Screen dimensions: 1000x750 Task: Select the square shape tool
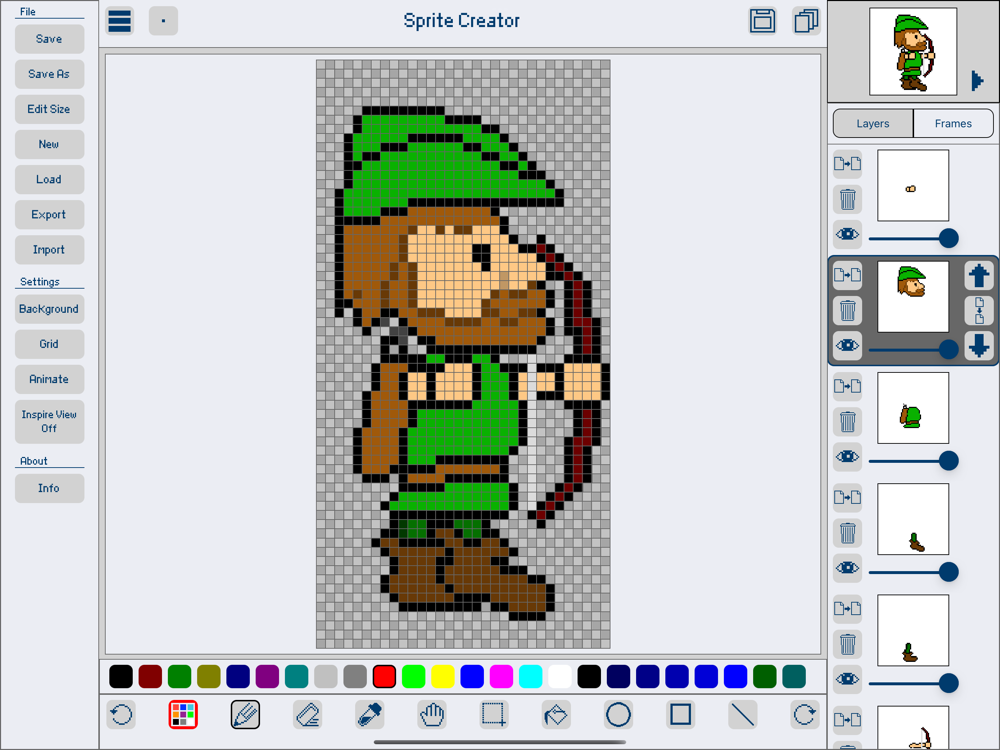tap(680, 714)
